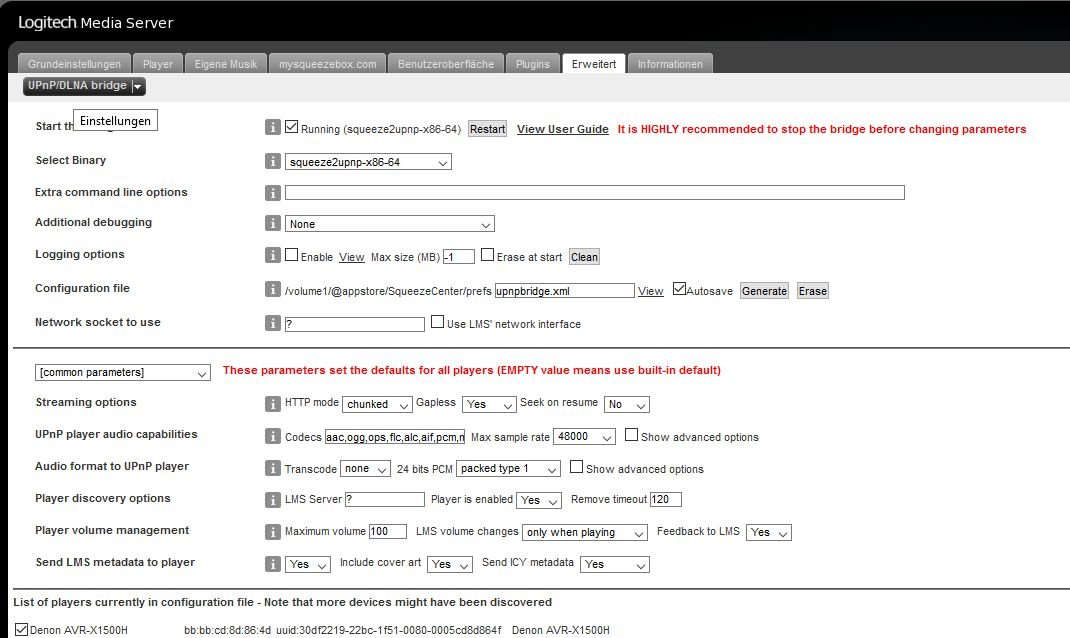Click info icon for Network socket to use
The width and height of the screenshot is (1070, 638).
pyautogui.click(x=272, y=323)
